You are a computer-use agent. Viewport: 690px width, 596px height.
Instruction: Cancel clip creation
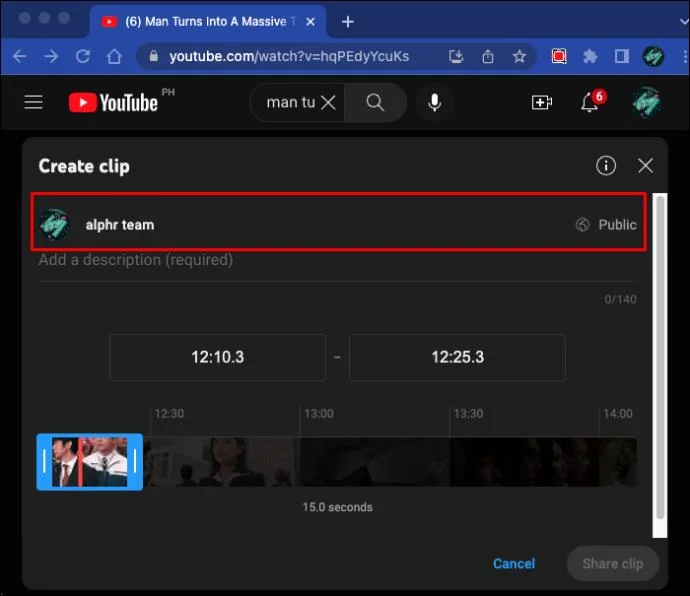click(x=514, y=563)
